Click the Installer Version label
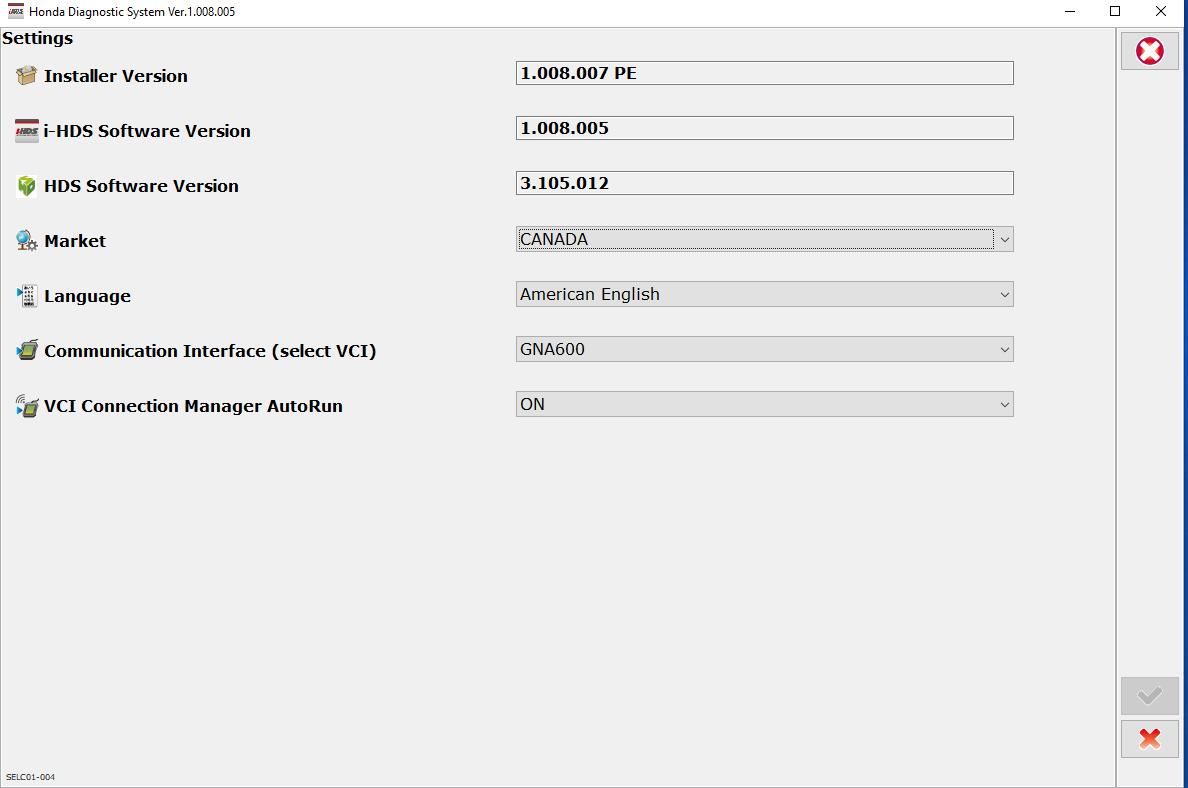This screenshot has height=788, width=1188. (116, 76)
